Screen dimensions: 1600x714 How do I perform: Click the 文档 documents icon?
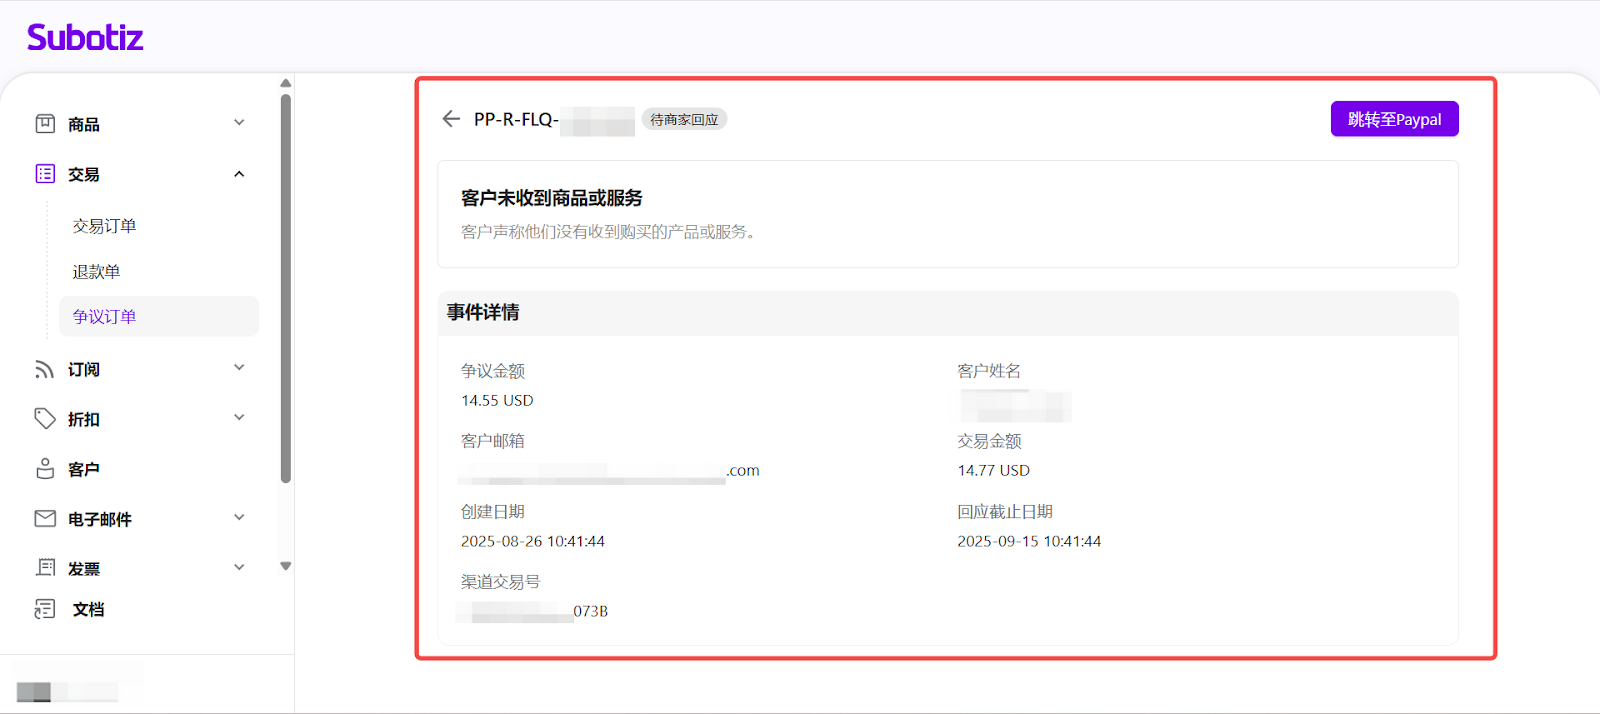pyautogui.click(x=45, y=609)
